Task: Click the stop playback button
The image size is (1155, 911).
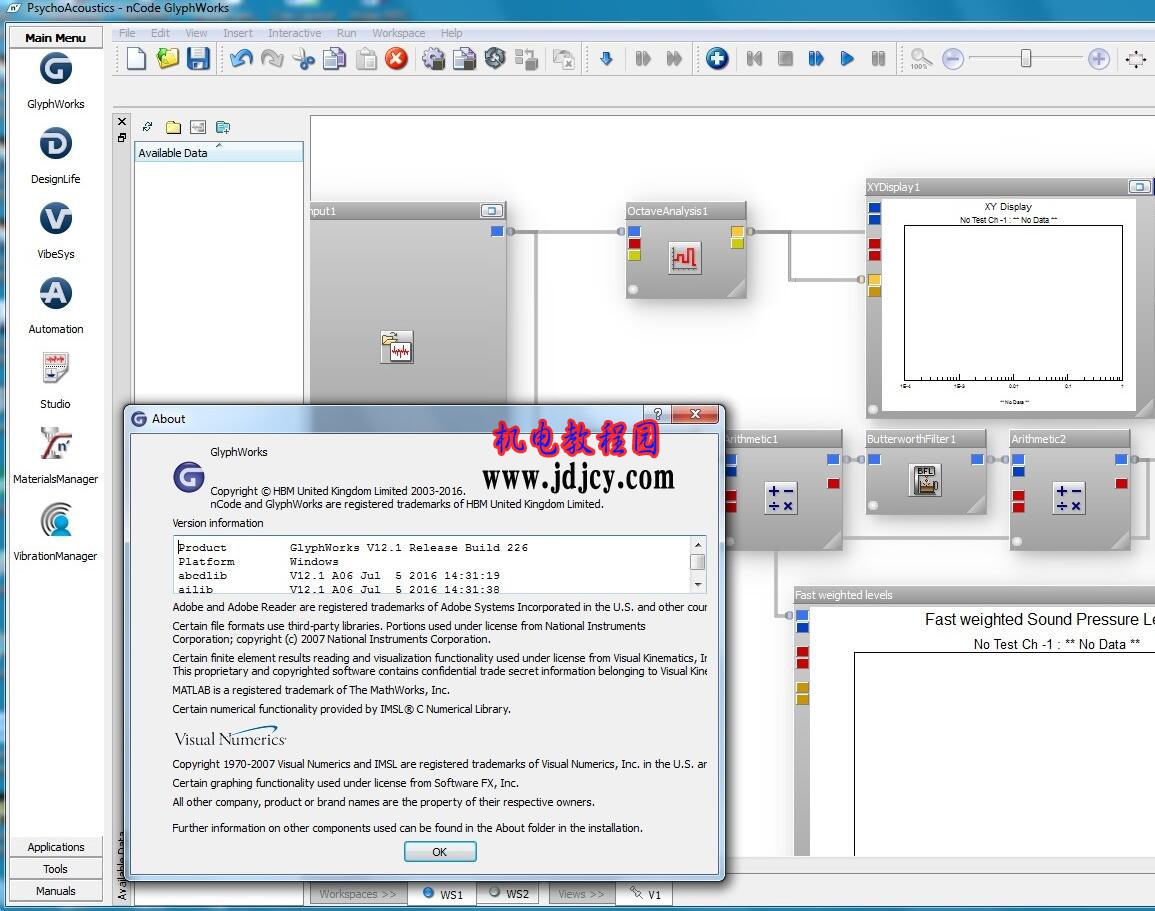Action: tap(785, 59)
